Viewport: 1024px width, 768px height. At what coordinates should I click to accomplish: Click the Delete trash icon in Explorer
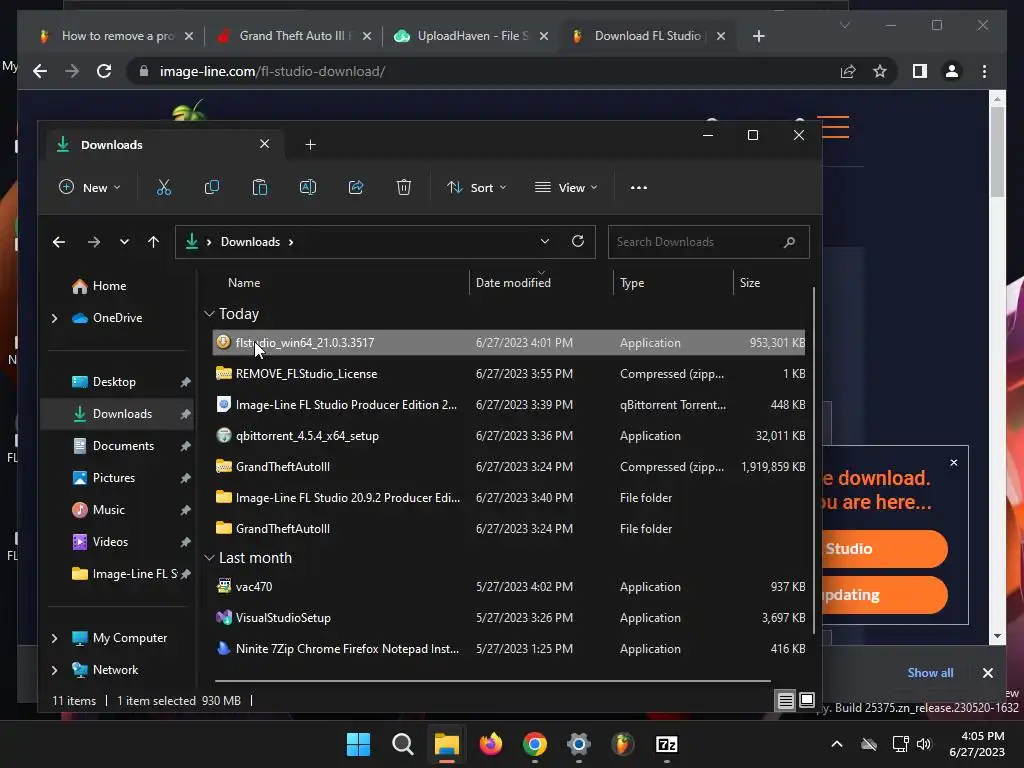point(404,187)
